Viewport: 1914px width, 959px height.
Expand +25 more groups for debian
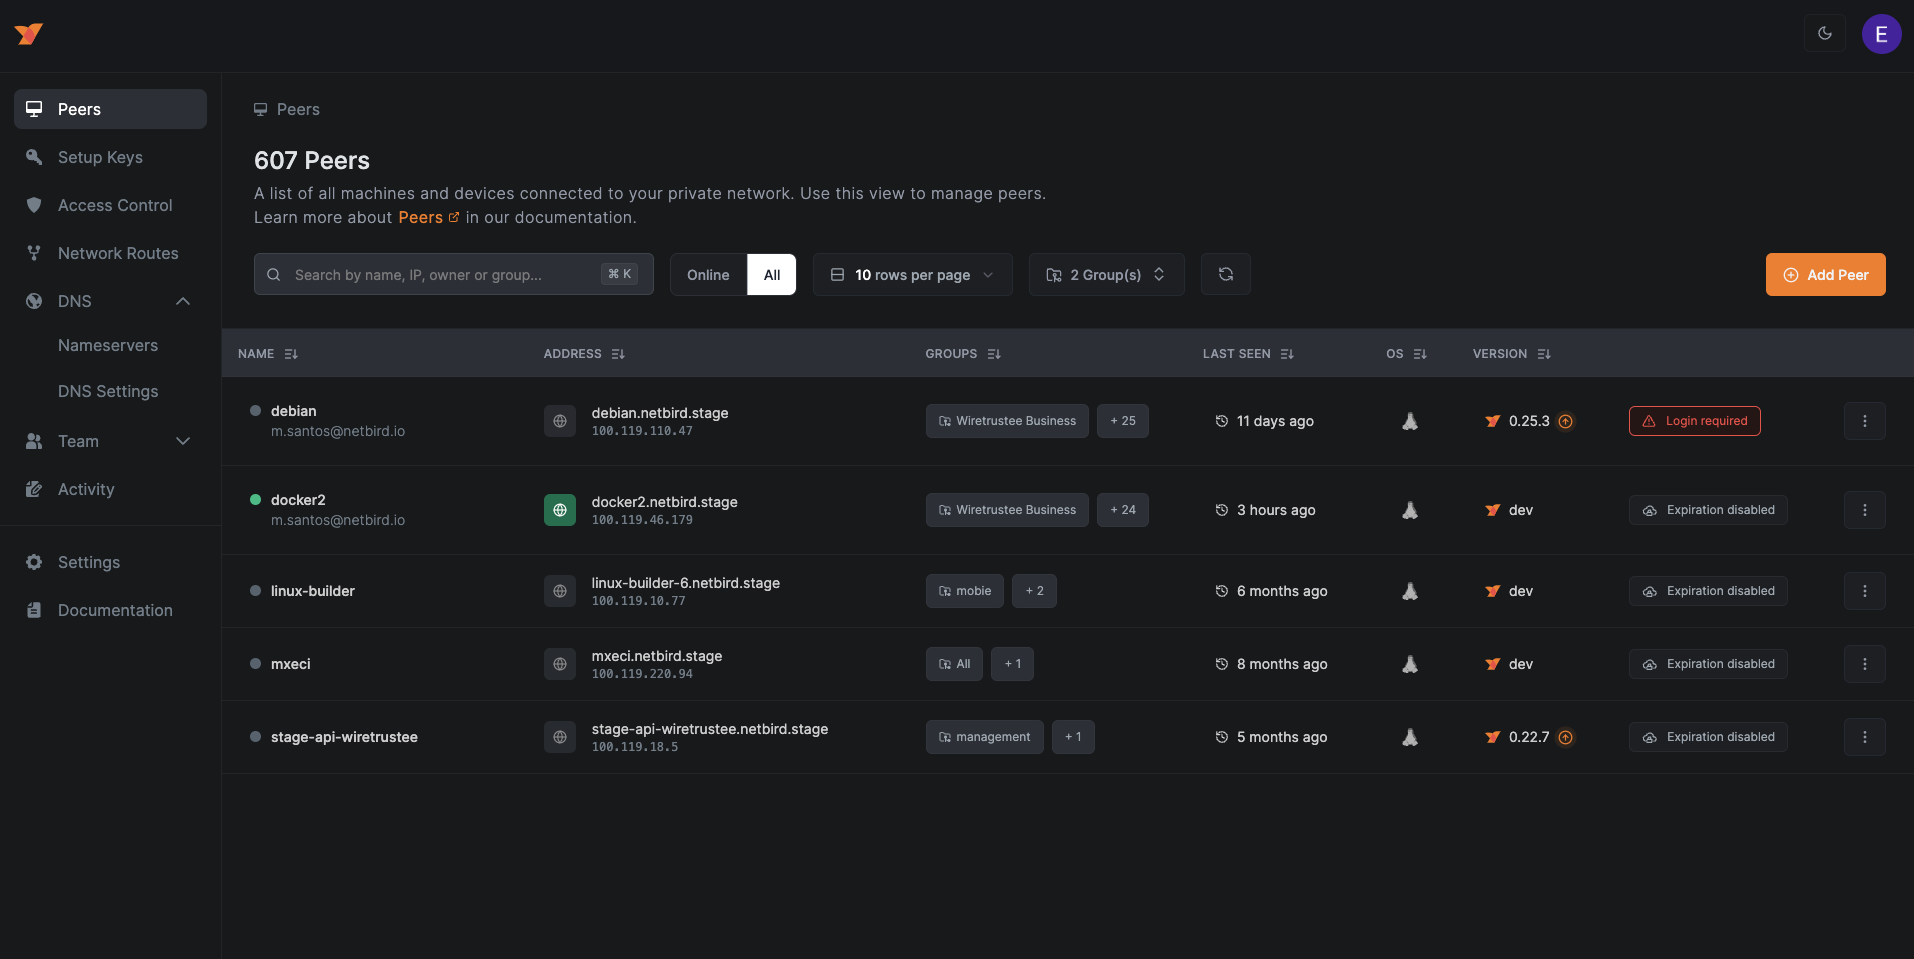pos(1123,421)
